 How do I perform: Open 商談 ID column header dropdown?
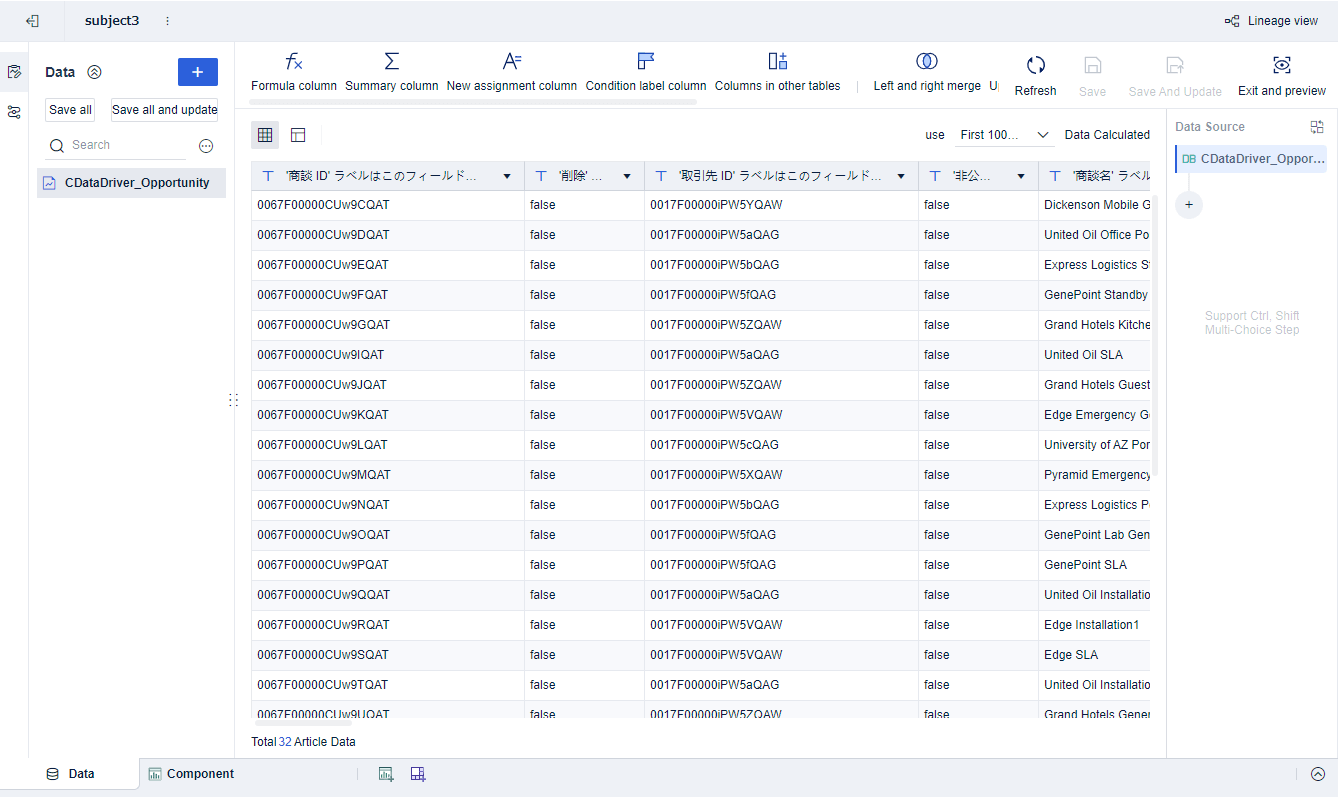click(507, 176)
